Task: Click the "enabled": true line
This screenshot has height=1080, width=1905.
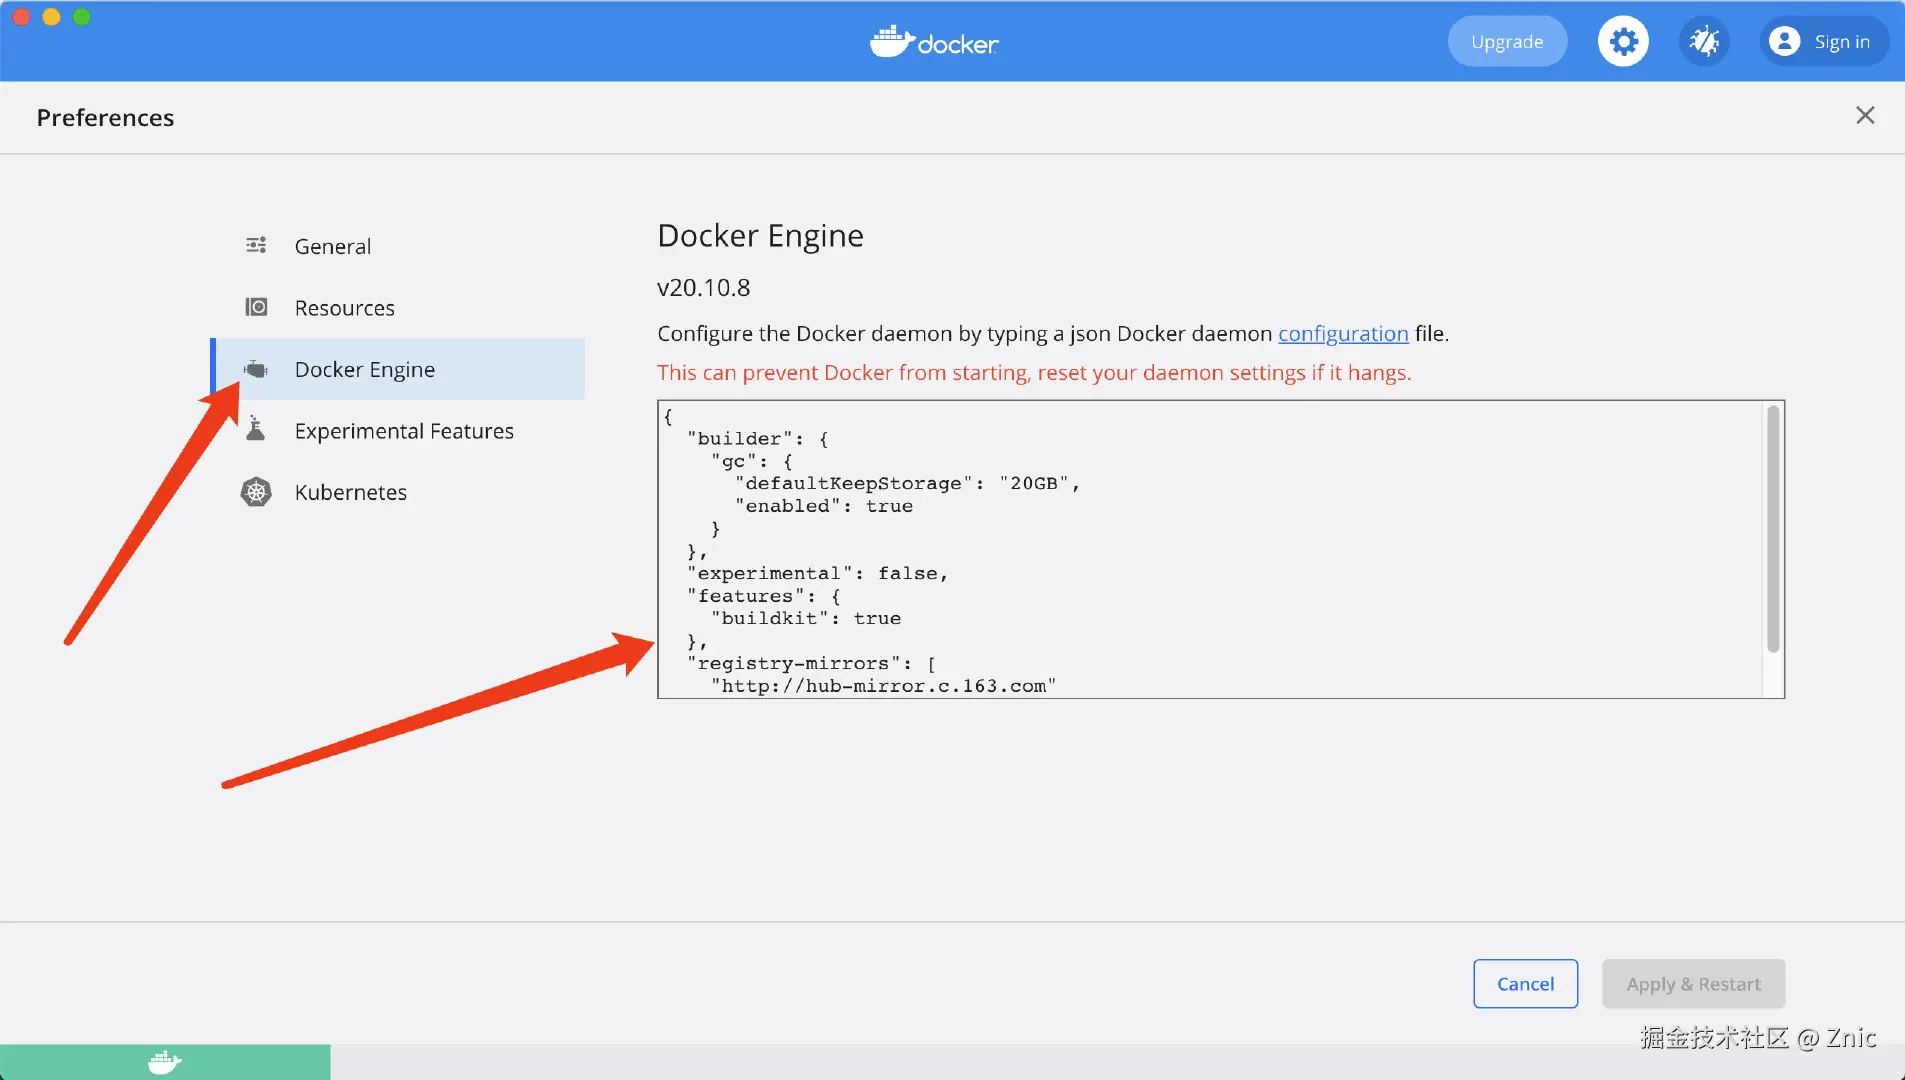Action: click(824, 507)
